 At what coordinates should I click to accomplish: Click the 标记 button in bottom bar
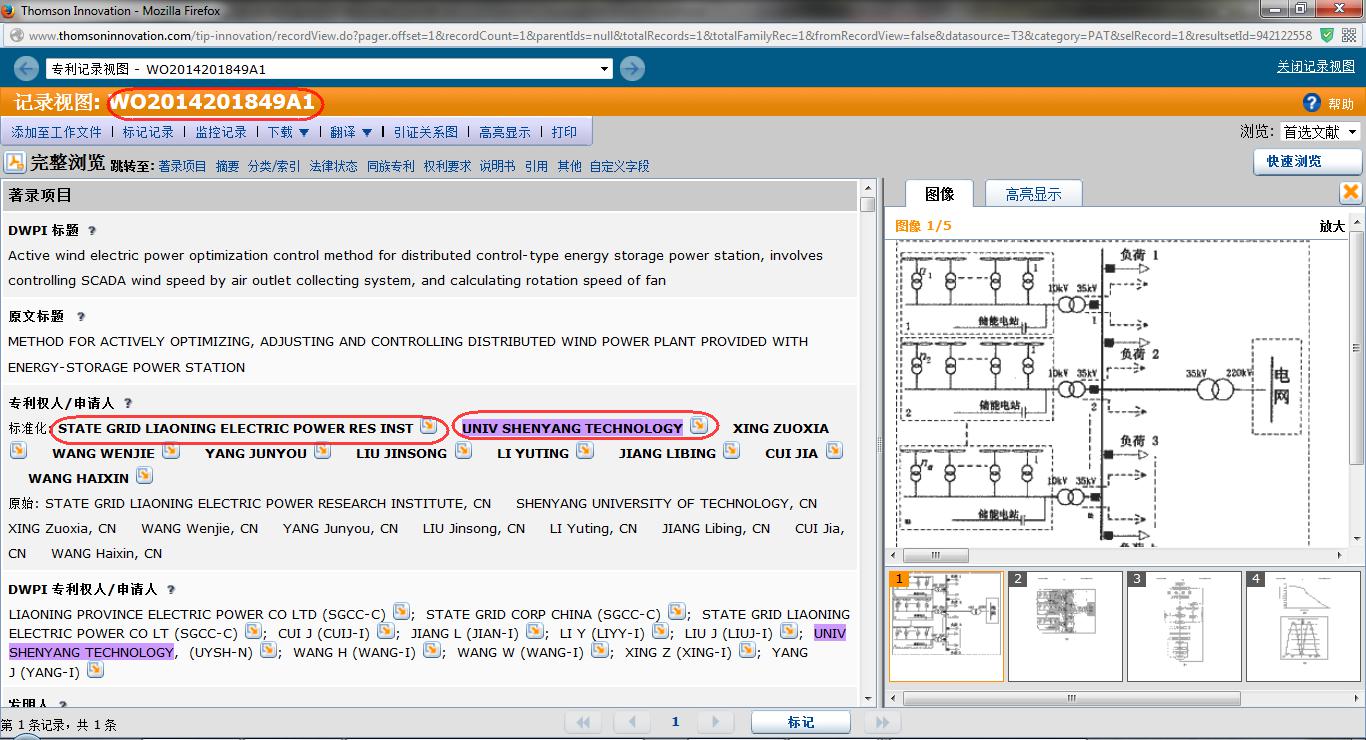(800, 722)
